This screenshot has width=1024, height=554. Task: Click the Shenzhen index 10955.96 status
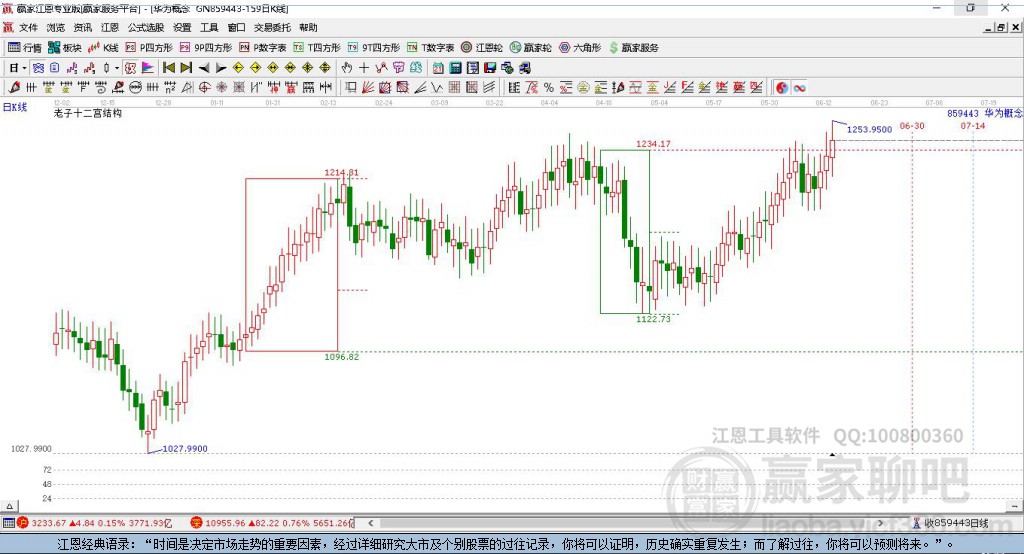(272, 523)
